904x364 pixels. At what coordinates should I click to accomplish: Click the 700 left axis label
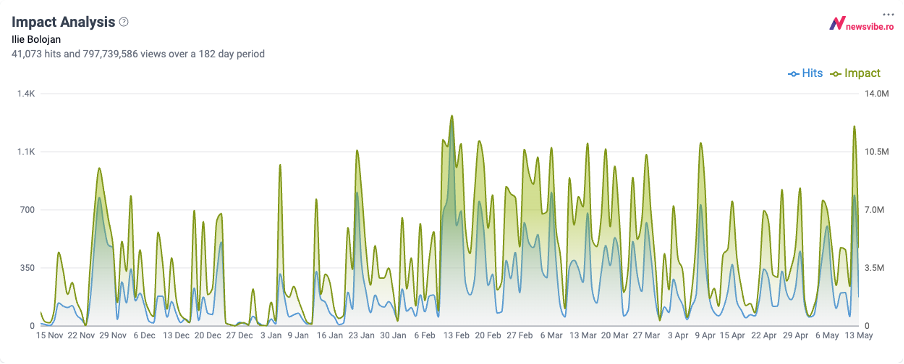coord(29,210)
